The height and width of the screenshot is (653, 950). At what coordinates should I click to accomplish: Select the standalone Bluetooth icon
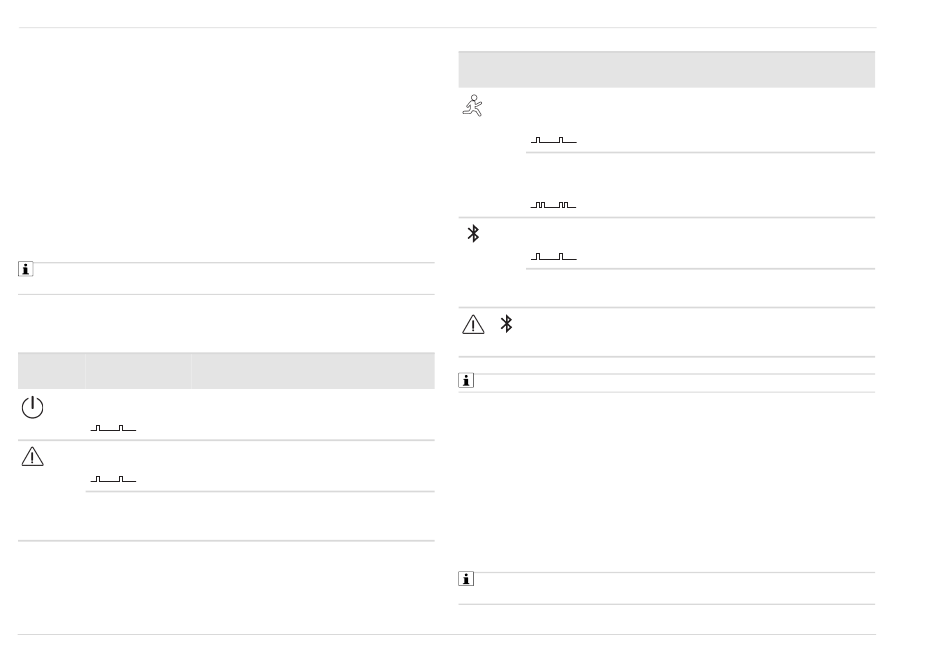point(473,234)
